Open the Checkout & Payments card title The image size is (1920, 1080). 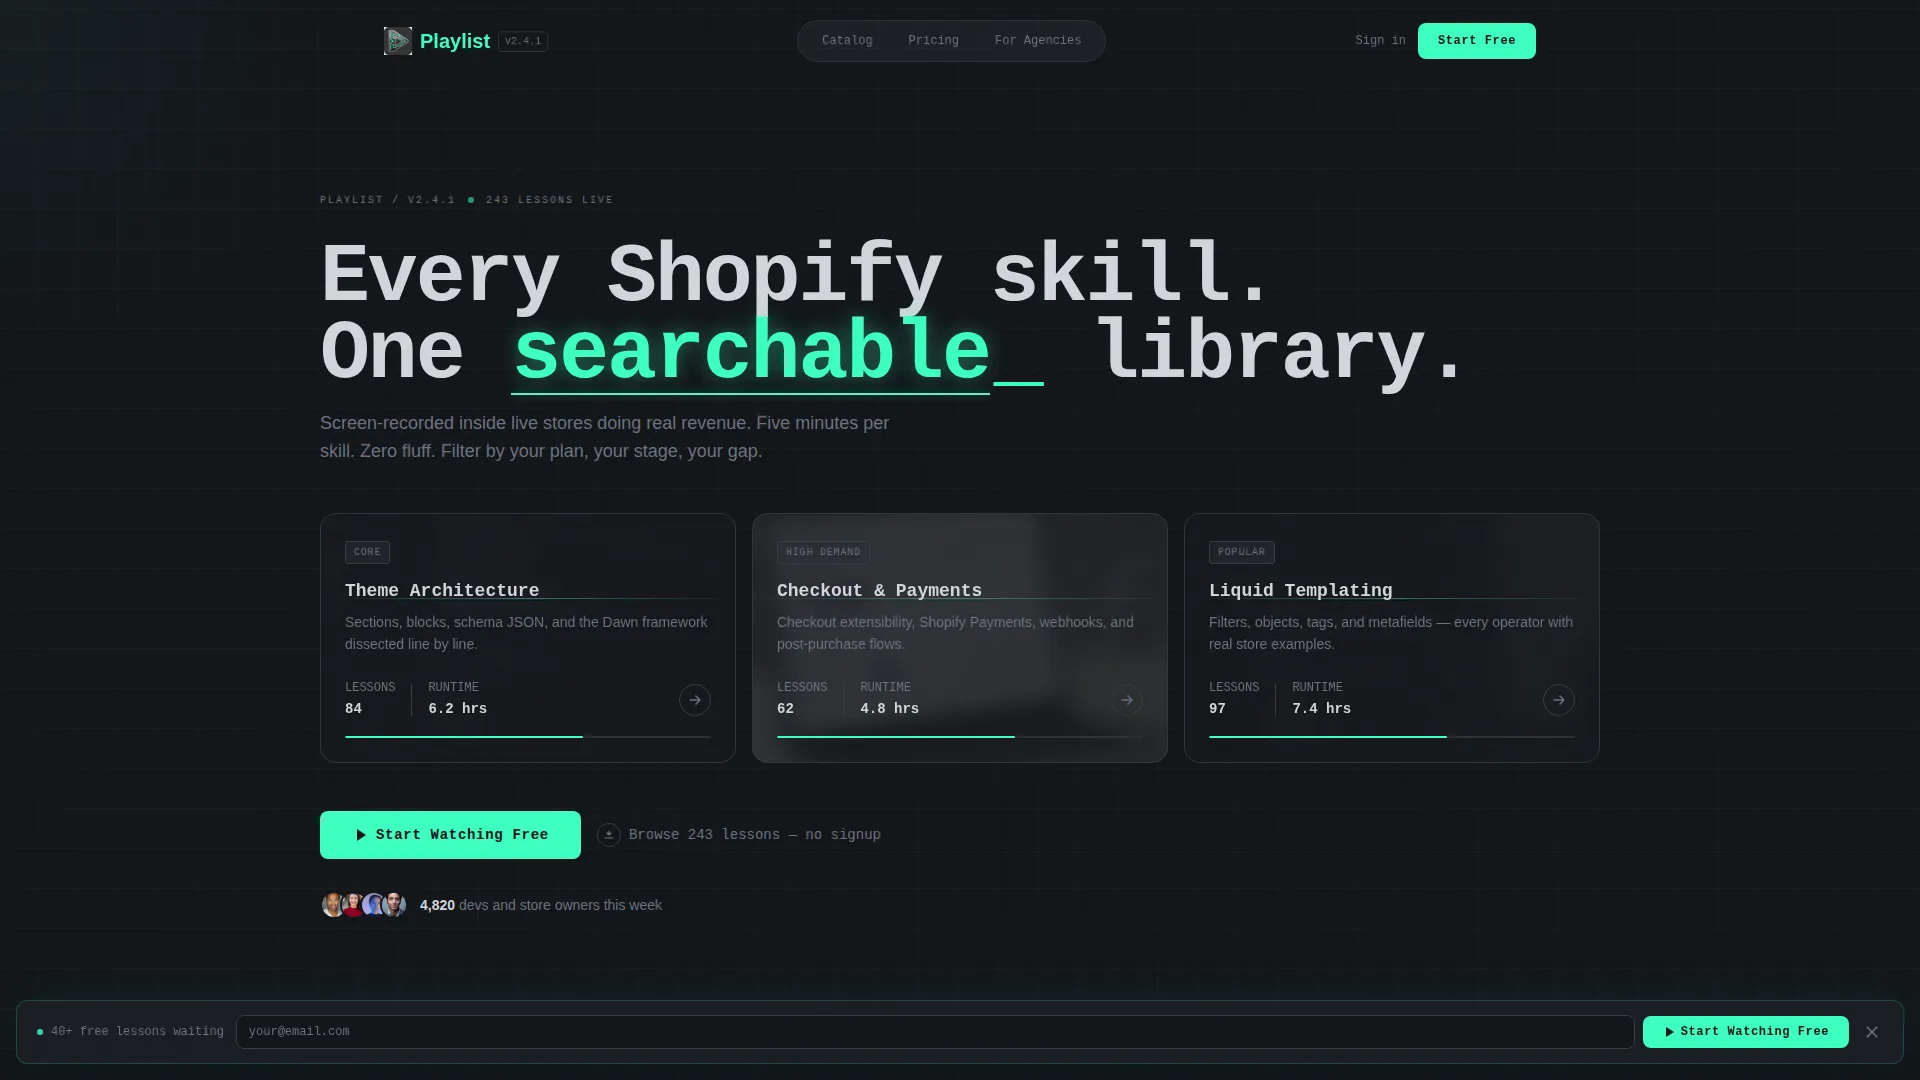click(x=879, y=591)
